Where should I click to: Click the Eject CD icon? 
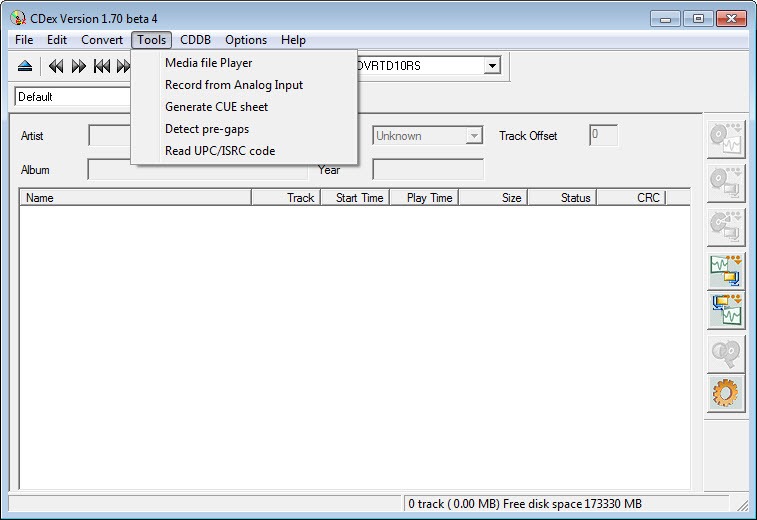point(25,66)
